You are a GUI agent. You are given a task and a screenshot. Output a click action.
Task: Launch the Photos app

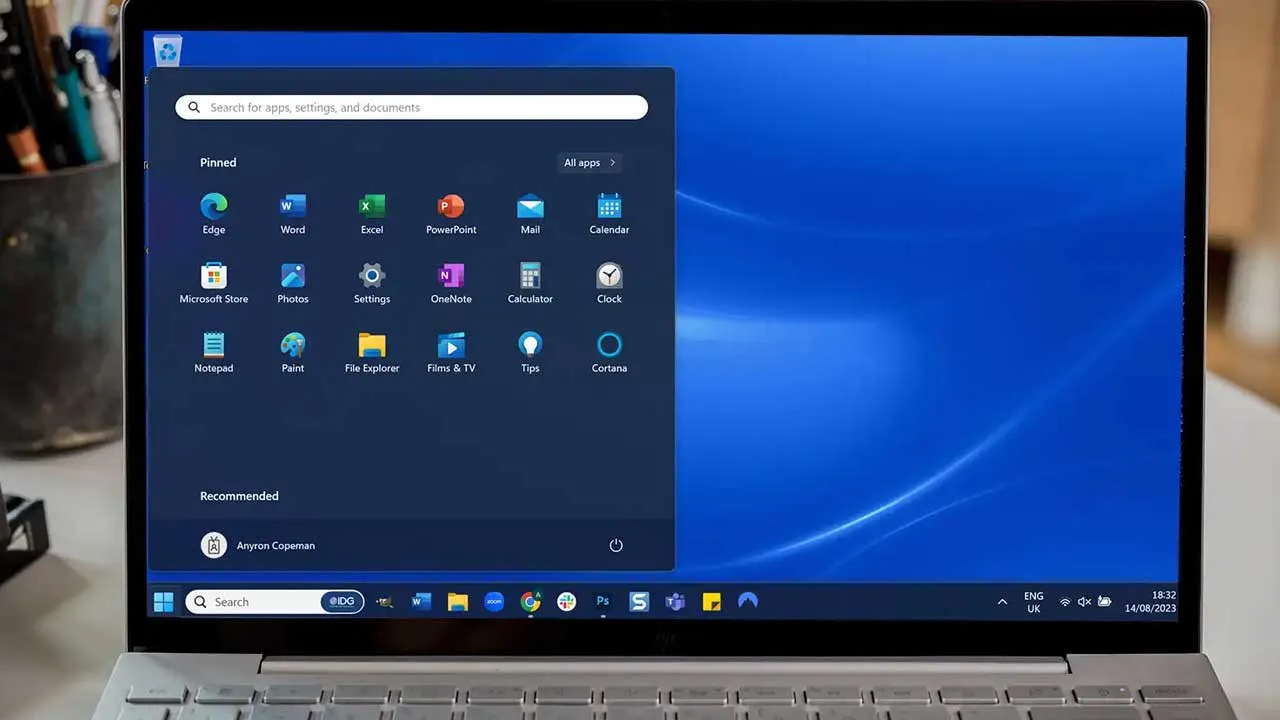293,283
